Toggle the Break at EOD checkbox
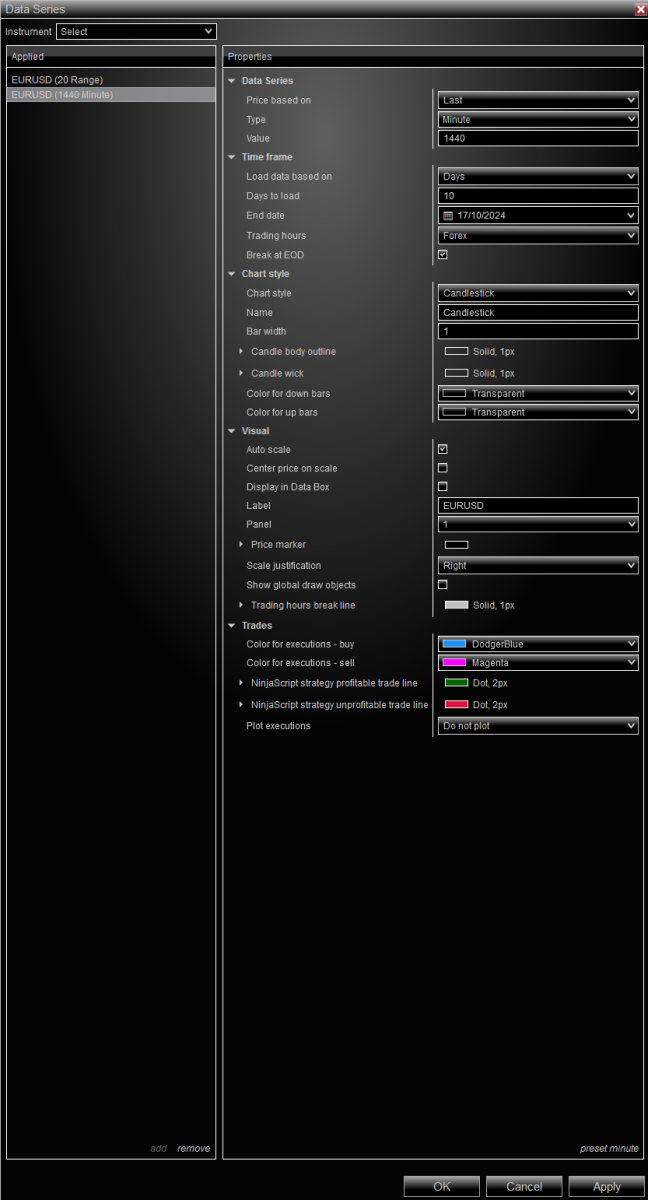This screenshot has height=1200, width=648. click(443, 254)
